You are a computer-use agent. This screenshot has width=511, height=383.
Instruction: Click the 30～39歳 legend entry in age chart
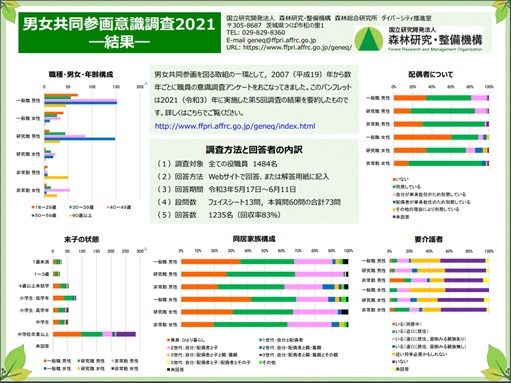[x=81, y=207]
